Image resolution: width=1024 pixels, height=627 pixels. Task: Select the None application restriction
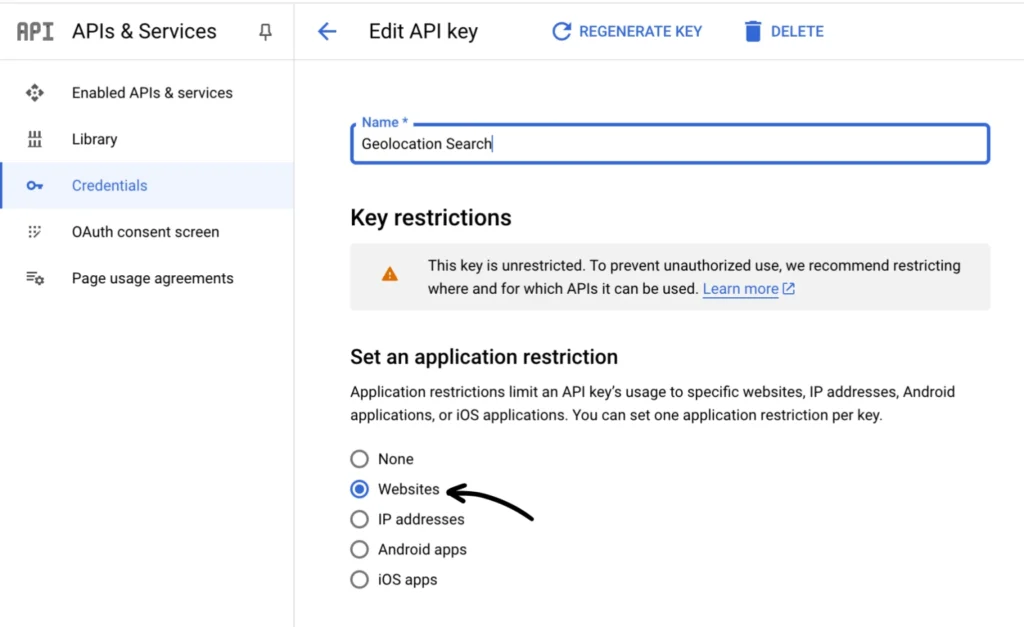click(359, 459)
